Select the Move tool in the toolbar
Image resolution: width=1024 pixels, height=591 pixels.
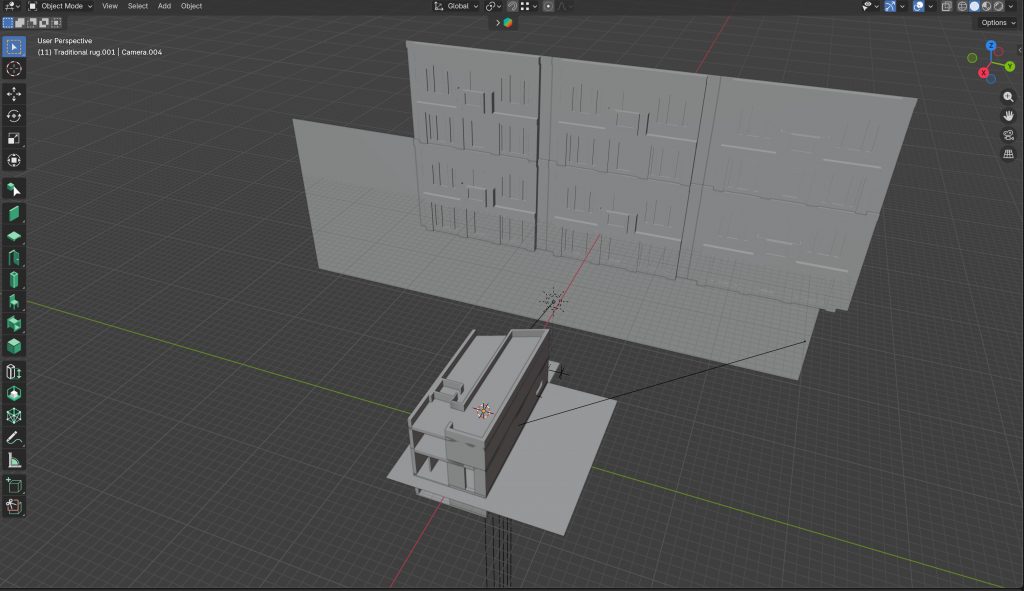point(14,94)
